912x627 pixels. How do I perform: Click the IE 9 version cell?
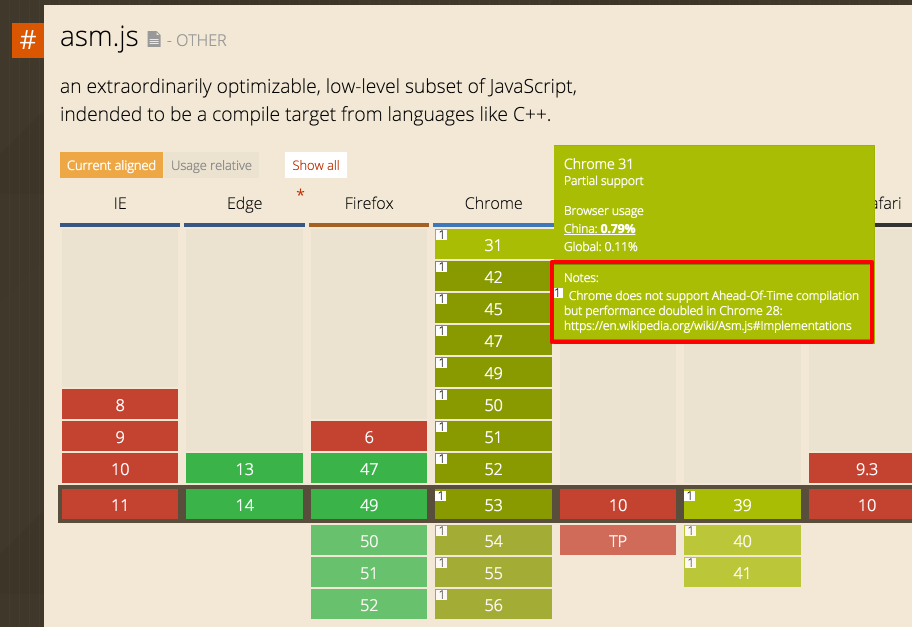(120, 436)
